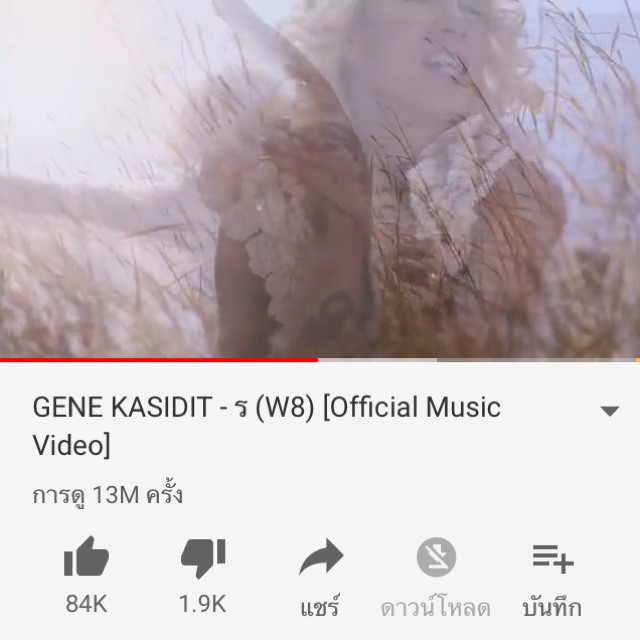
Task: Seek to the gray buffered progress segment
Action: point(378,360)
